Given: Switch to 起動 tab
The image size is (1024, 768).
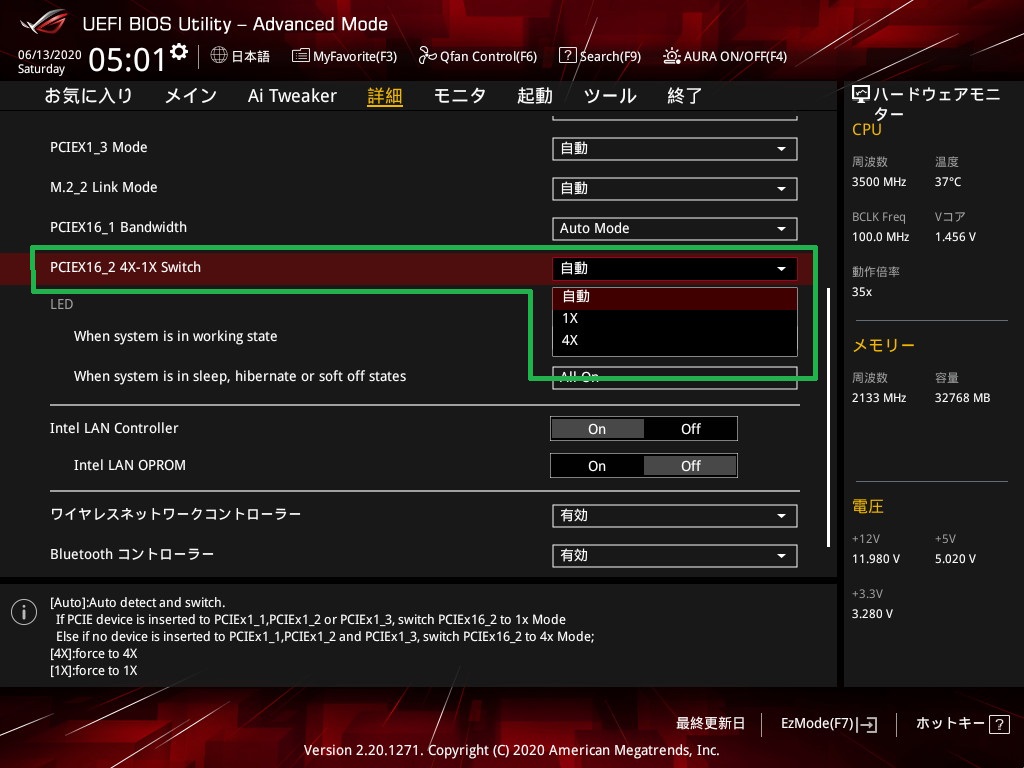Looking at the screenshot, I should coord(535,96).
